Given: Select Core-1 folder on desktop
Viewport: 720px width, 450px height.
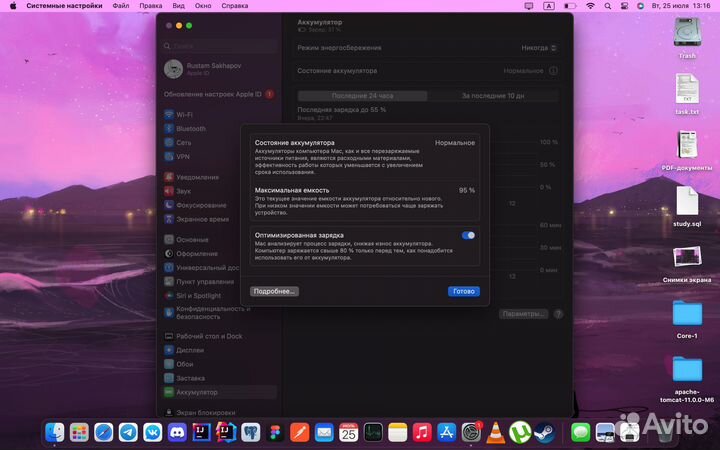Looking at the screenshot, I should coord(687,319).
